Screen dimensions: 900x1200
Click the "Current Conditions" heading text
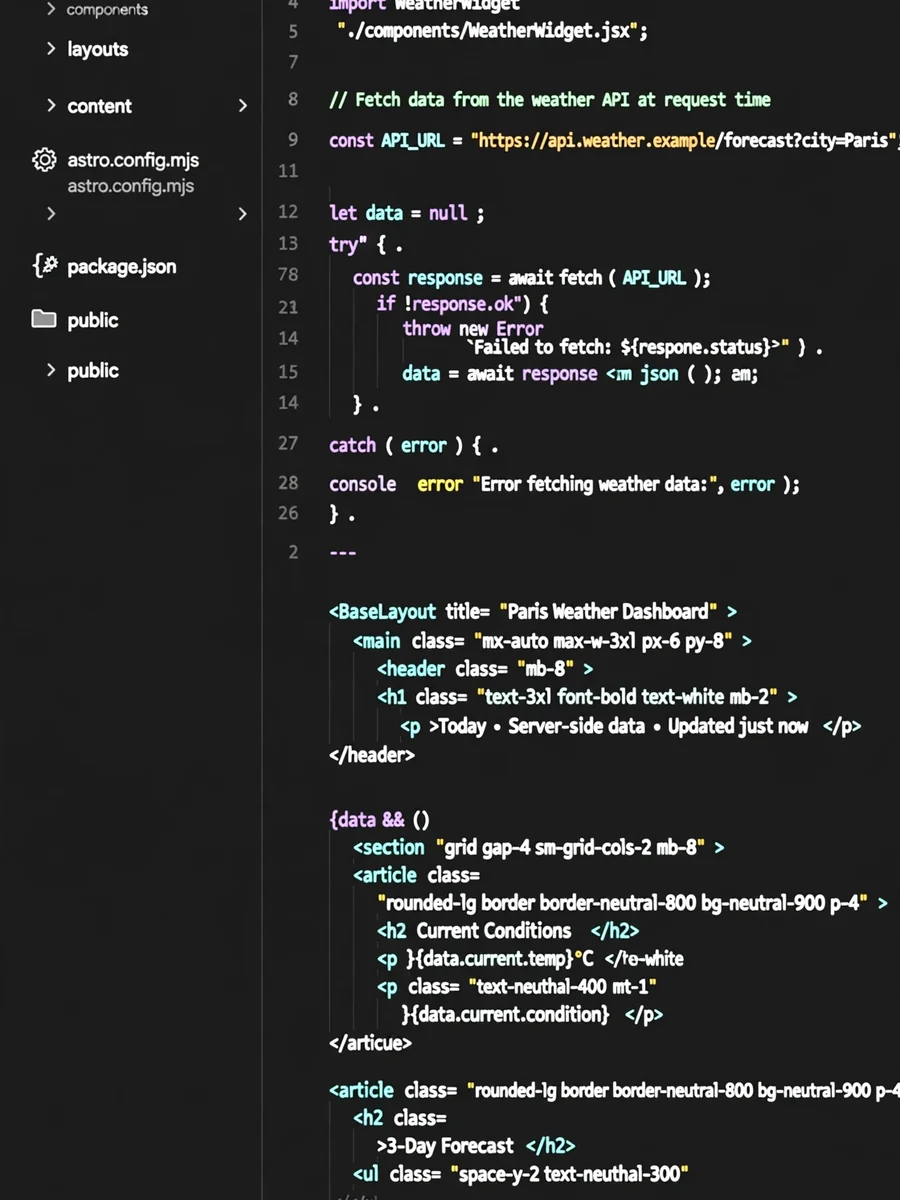[494, 931]
